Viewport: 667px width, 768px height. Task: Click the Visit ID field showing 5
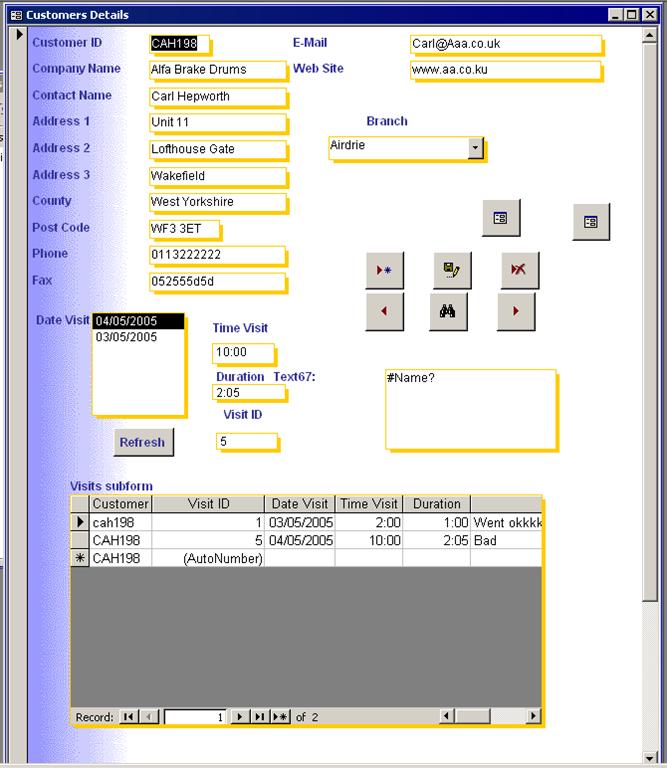click(x=247, y=441)
